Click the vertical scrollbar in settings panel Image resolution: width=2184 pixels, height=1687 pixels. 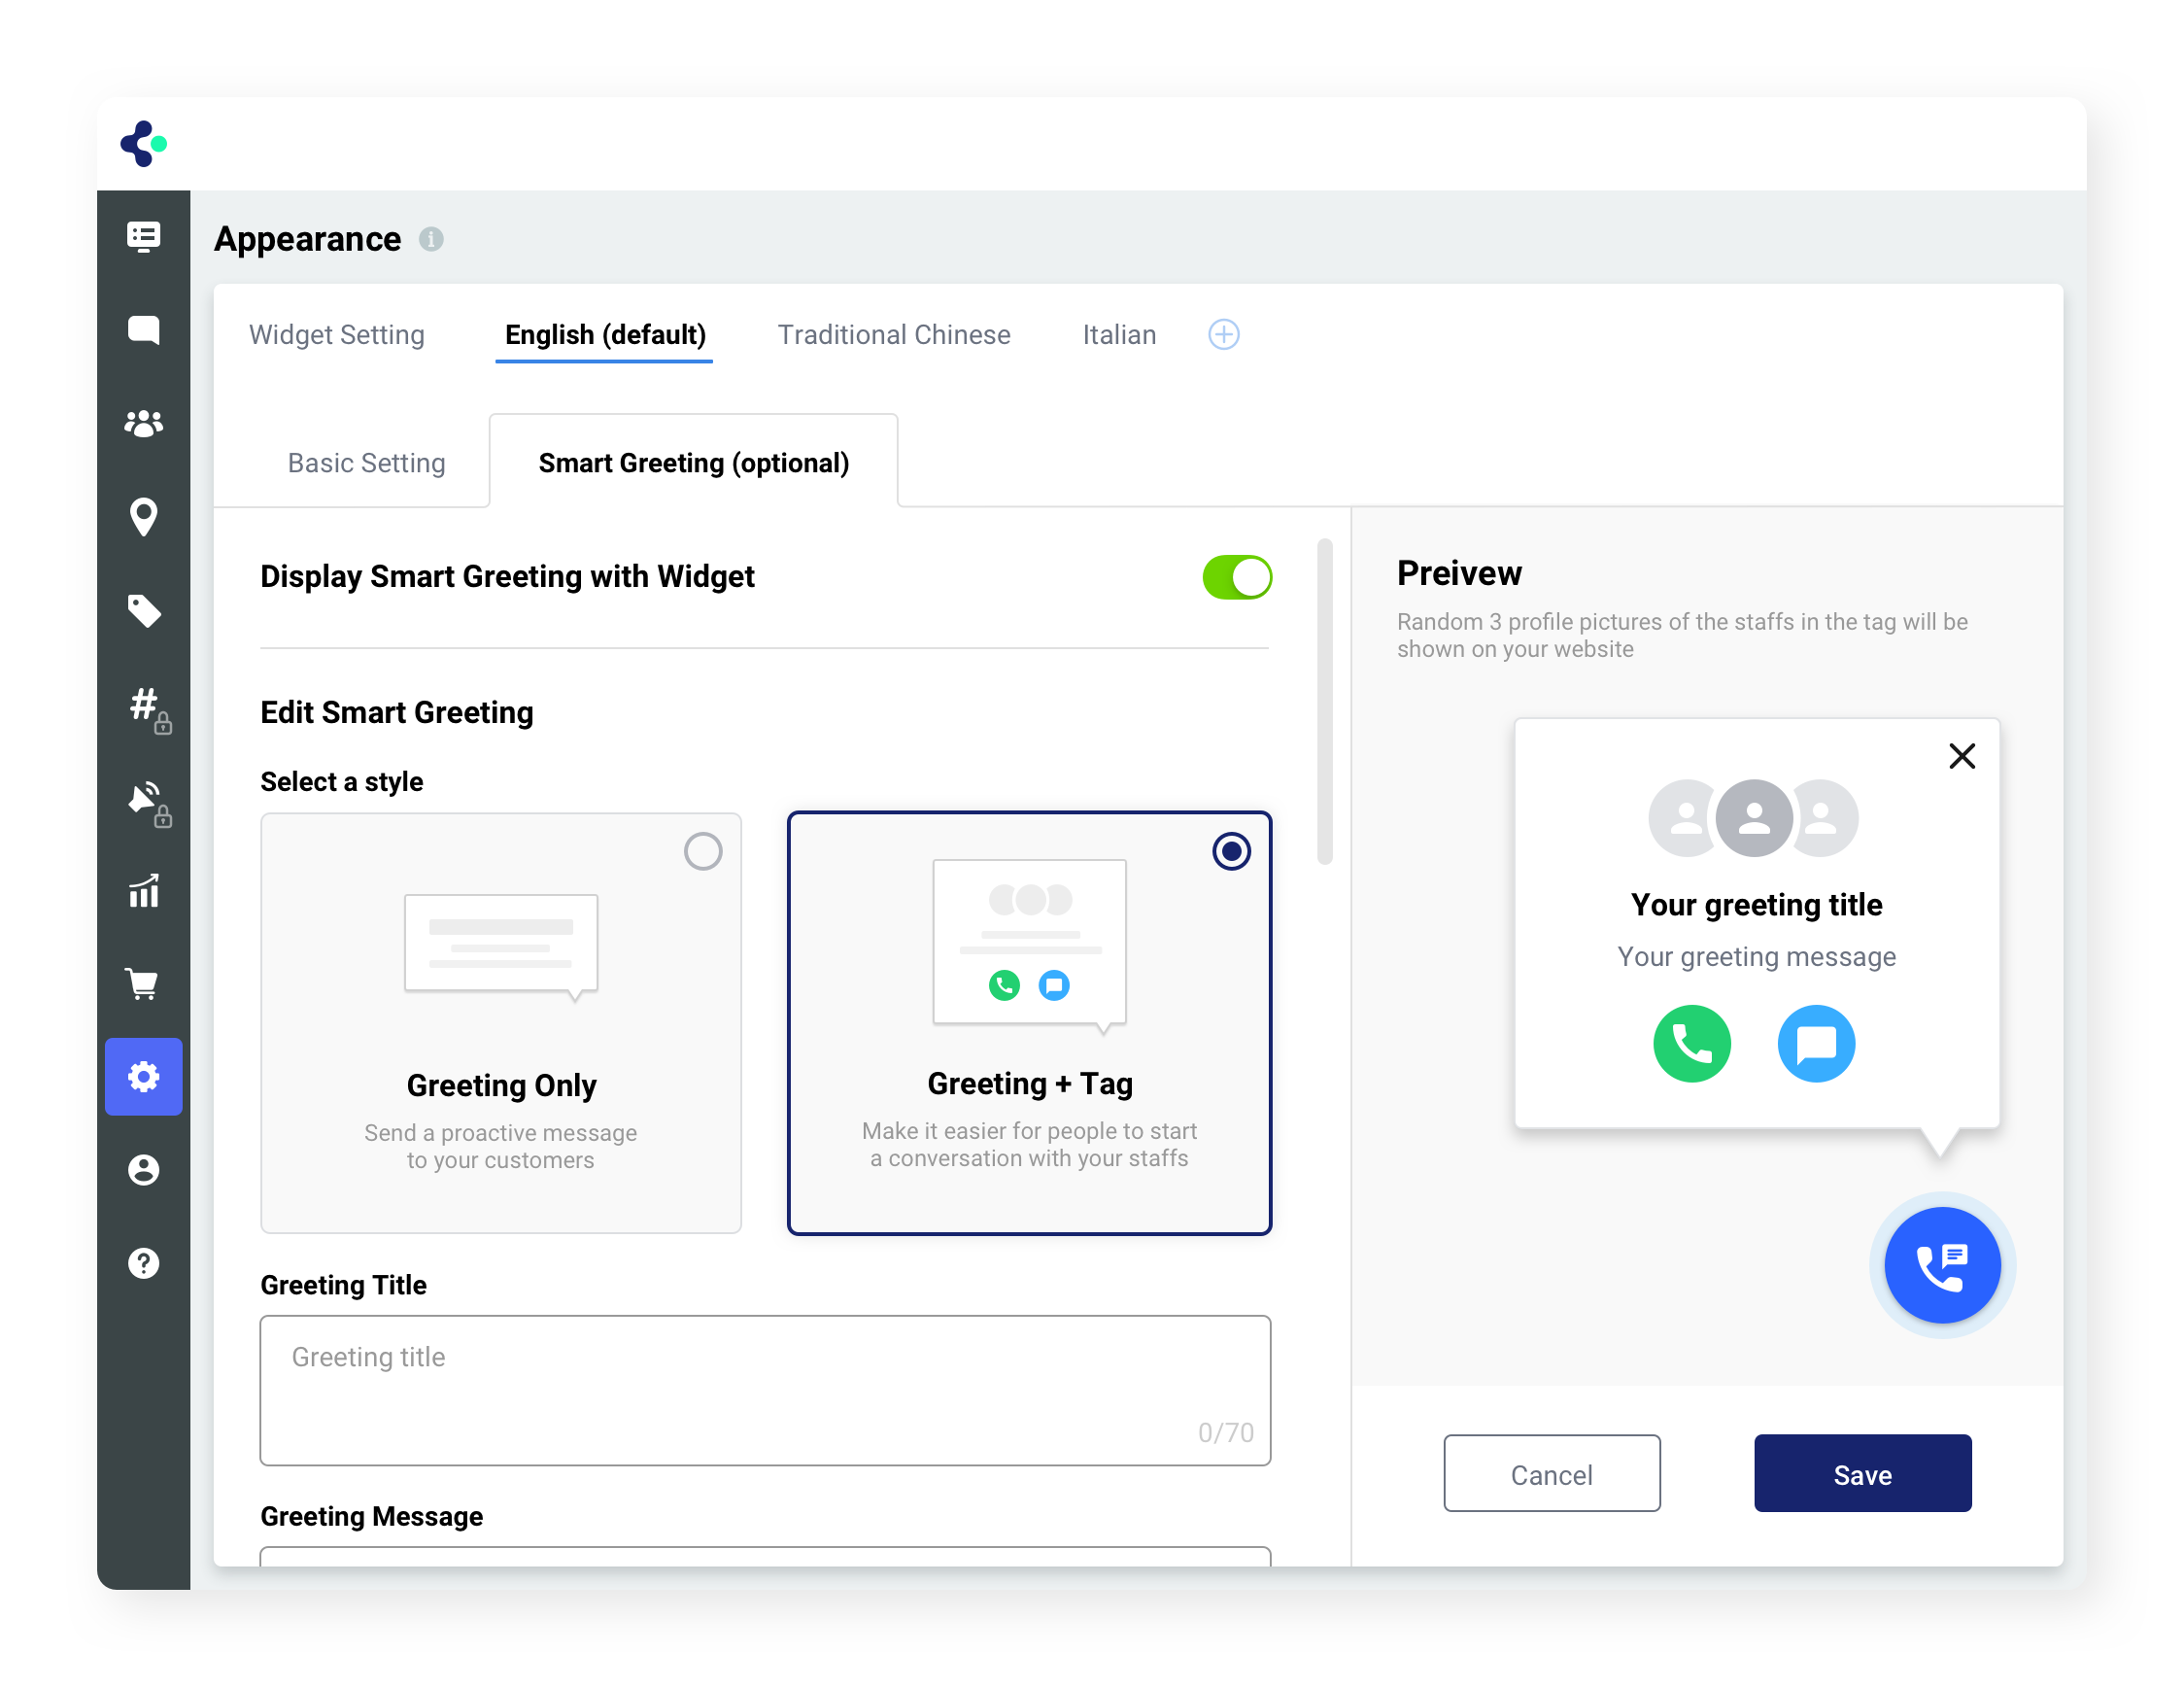tap(1324, 700)
